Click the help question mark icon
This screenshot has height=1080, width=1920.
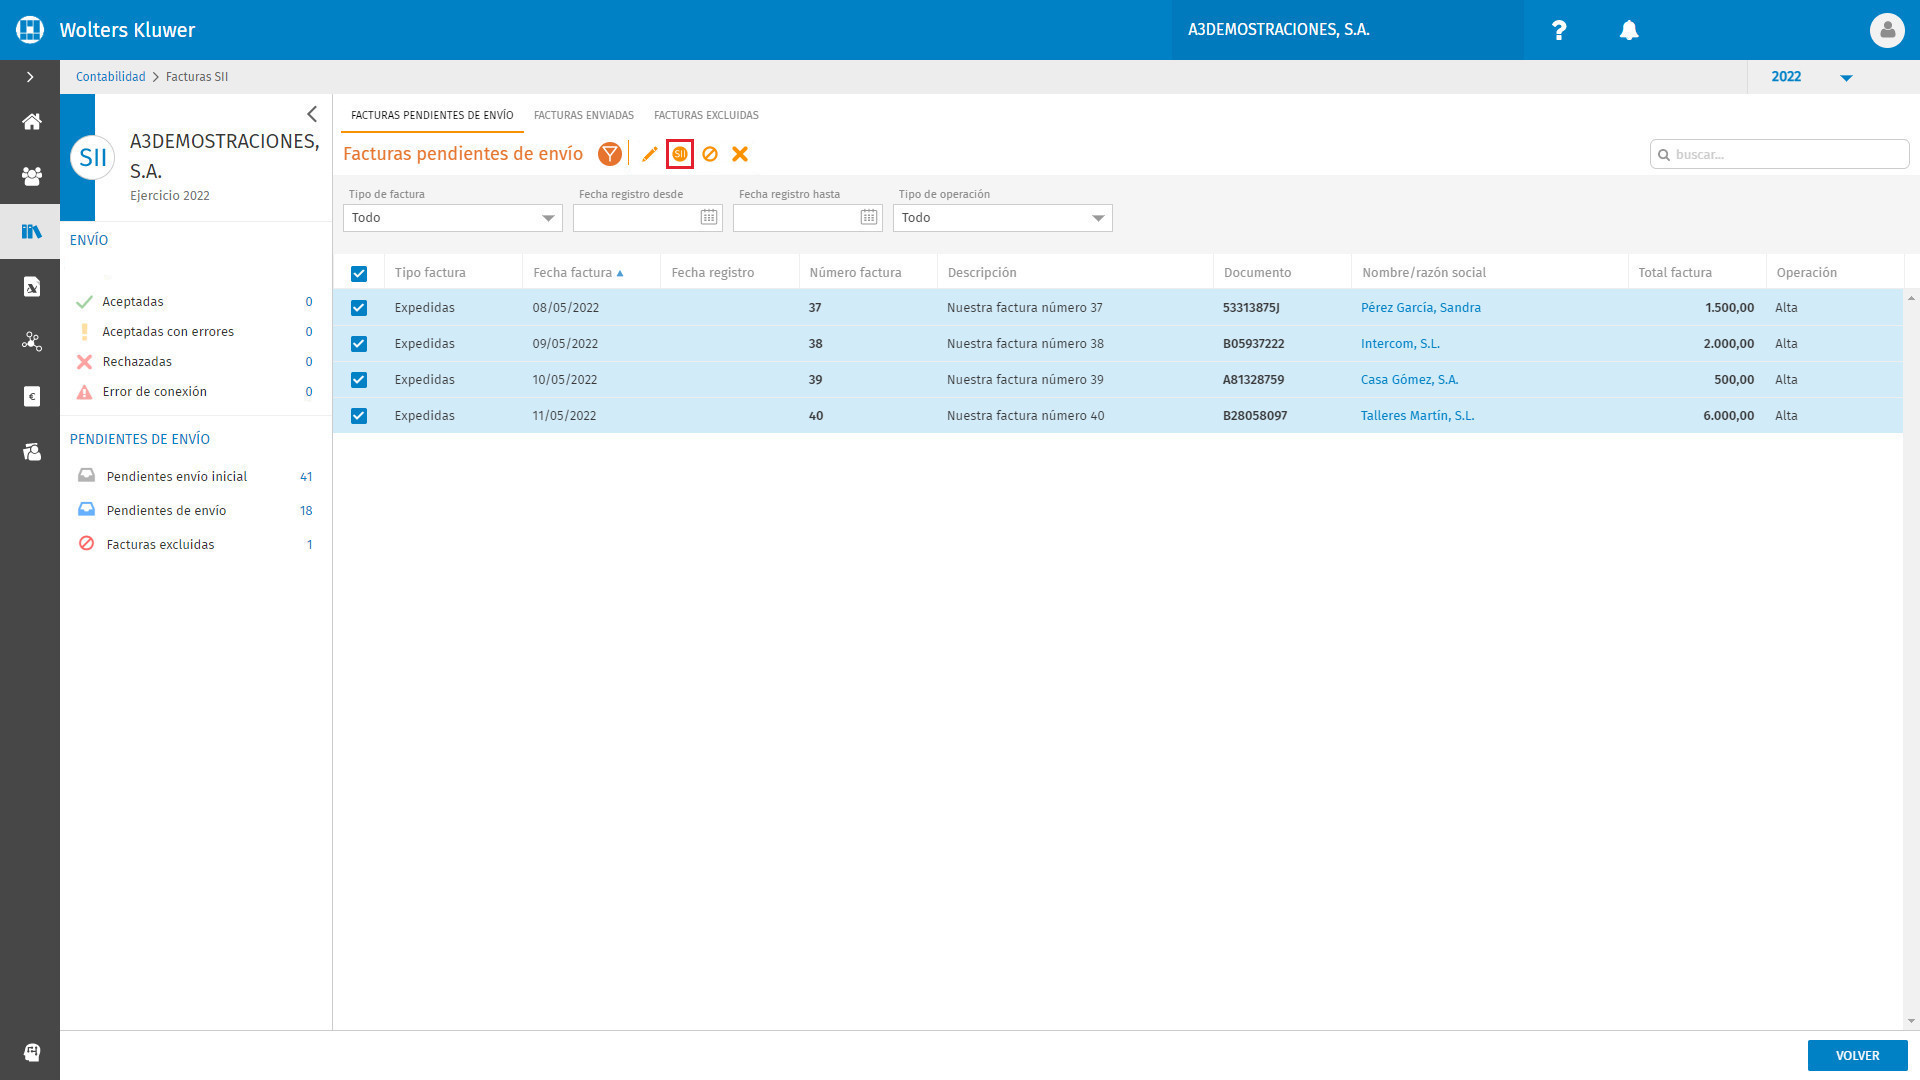1558,30
